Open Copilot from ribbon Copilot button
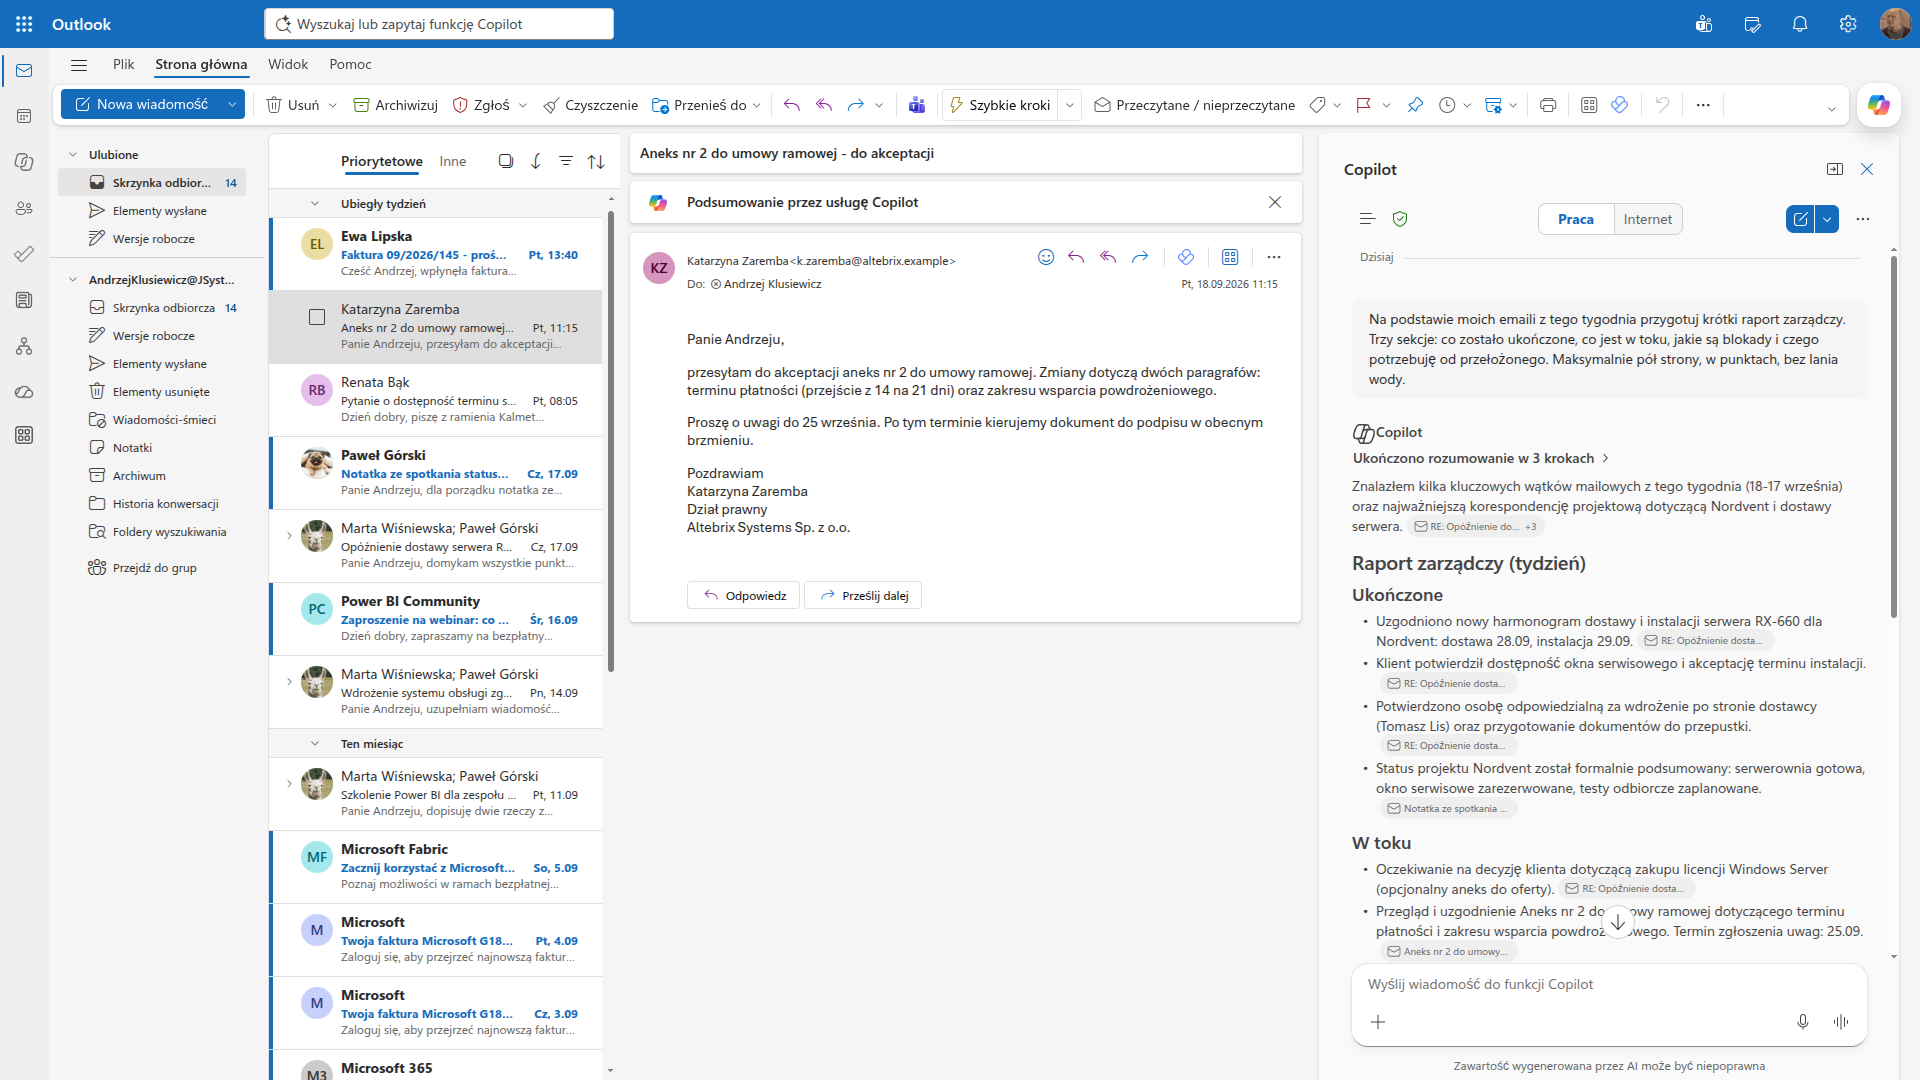Image resolution: width=1920 pixels, height=1080 pixels. (1879, 105)
